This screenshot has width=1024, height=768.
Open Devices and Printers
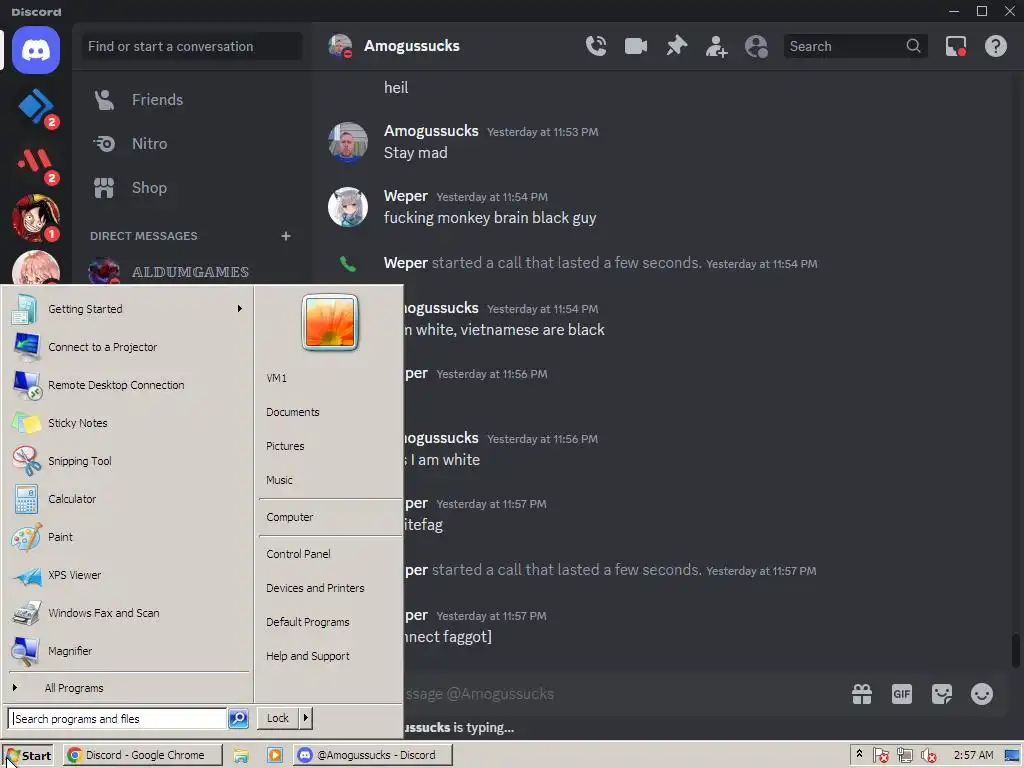(x=329, y=588)
